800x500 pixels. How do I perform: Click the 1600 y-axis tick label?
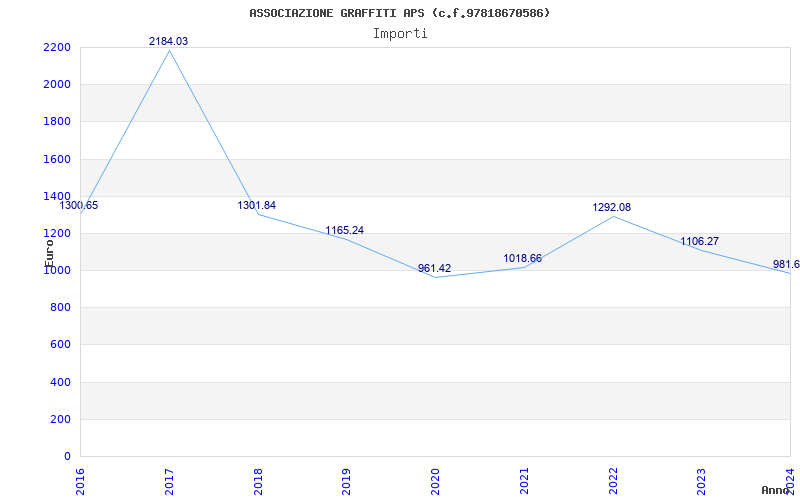[x=57, y=159]
